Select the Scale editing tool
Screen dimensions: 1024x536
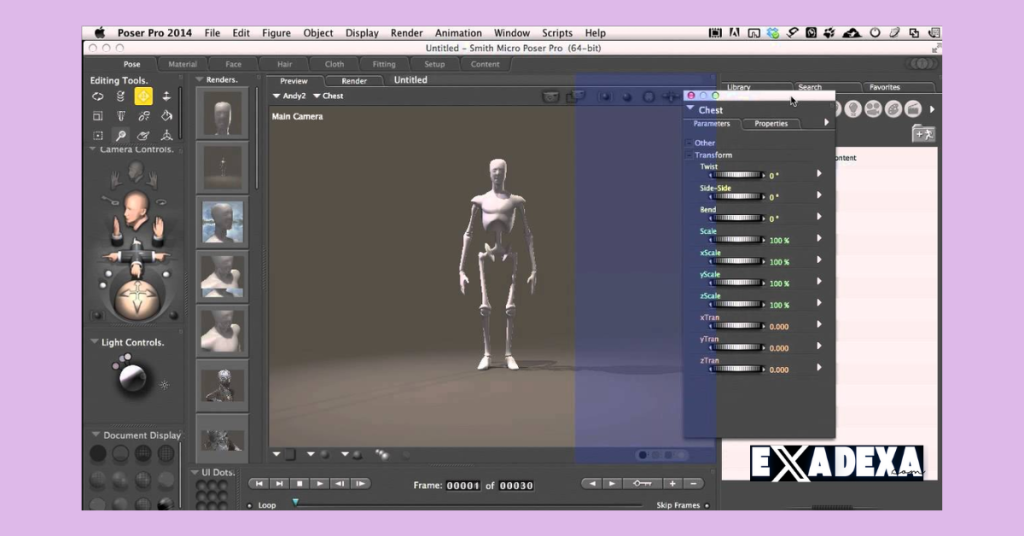click(98, 116)
